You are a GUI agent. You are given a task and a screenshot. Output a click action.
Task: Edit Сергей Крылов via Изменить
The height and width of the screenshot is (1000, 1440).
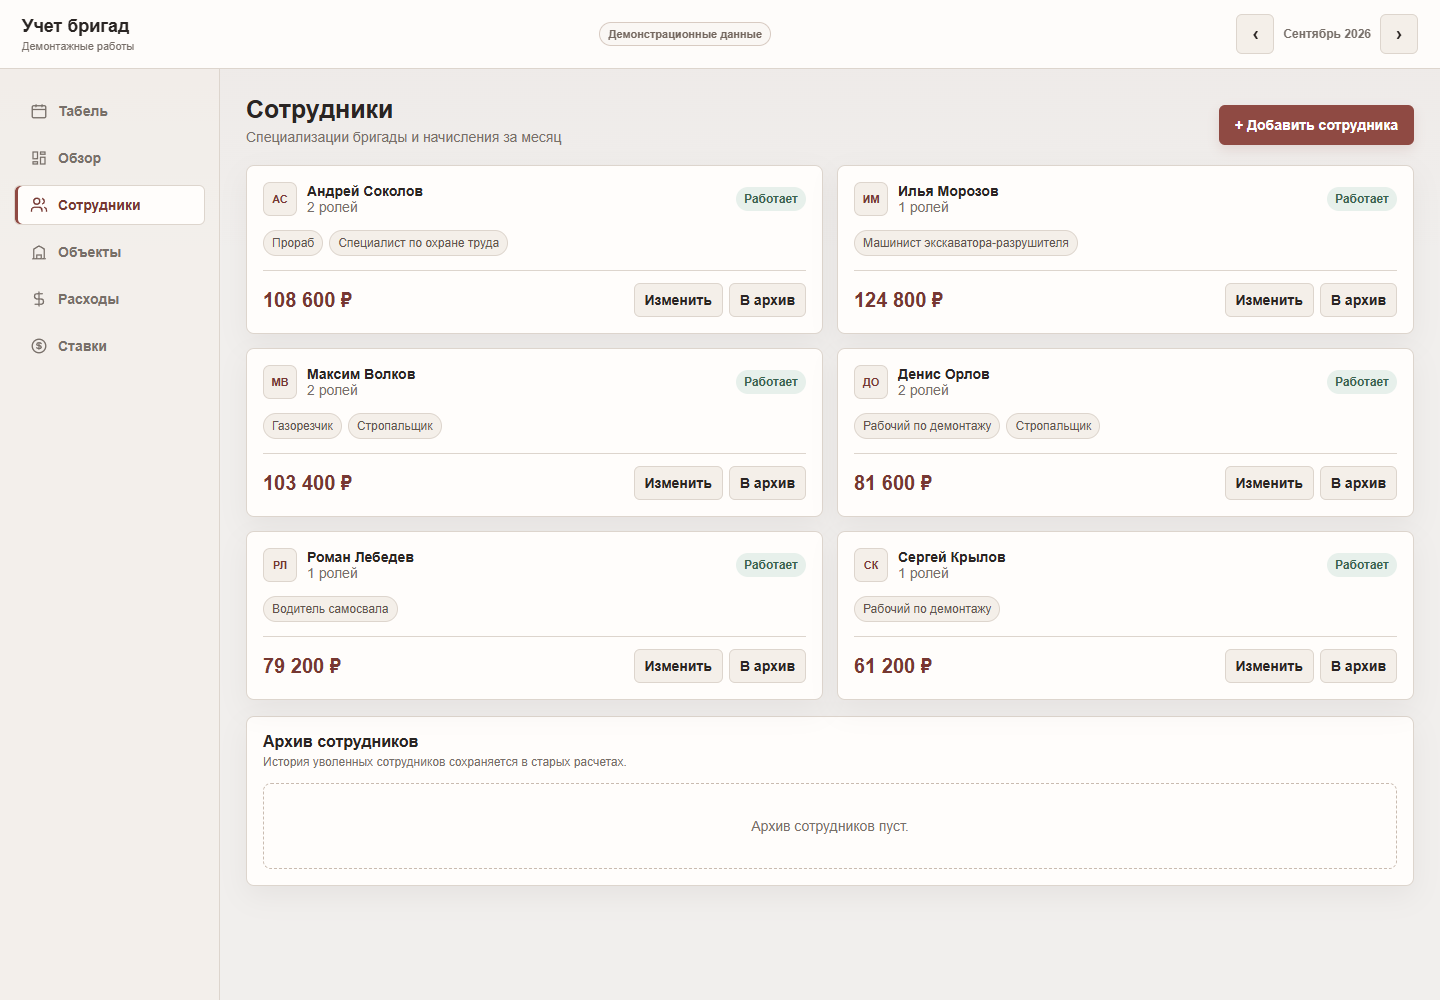point(1269,666)
